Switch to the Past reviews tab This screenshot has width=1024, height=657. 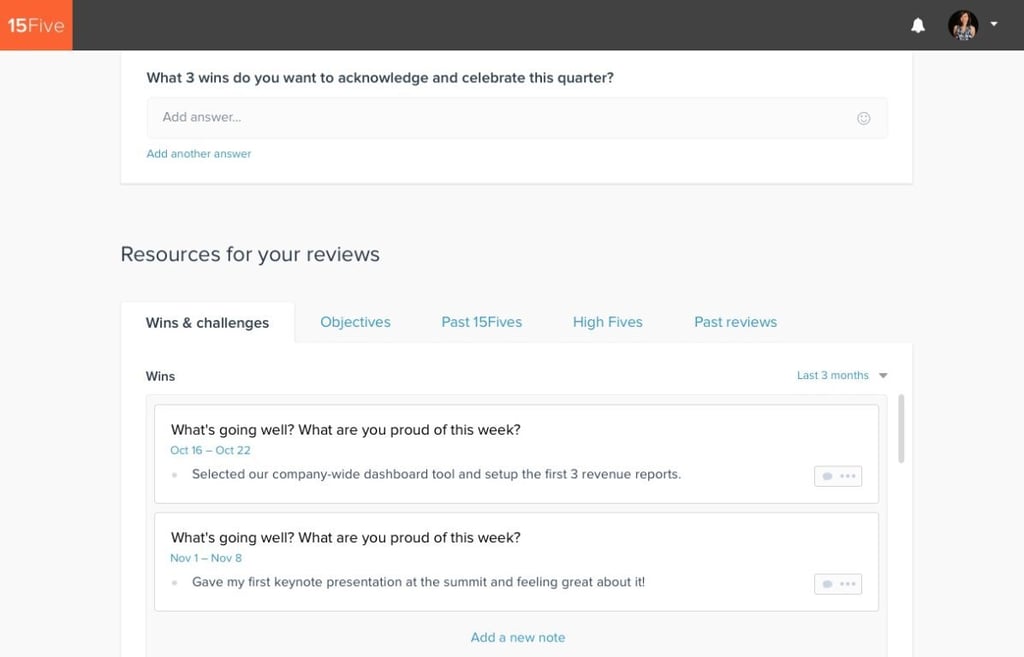coord(735,321)
